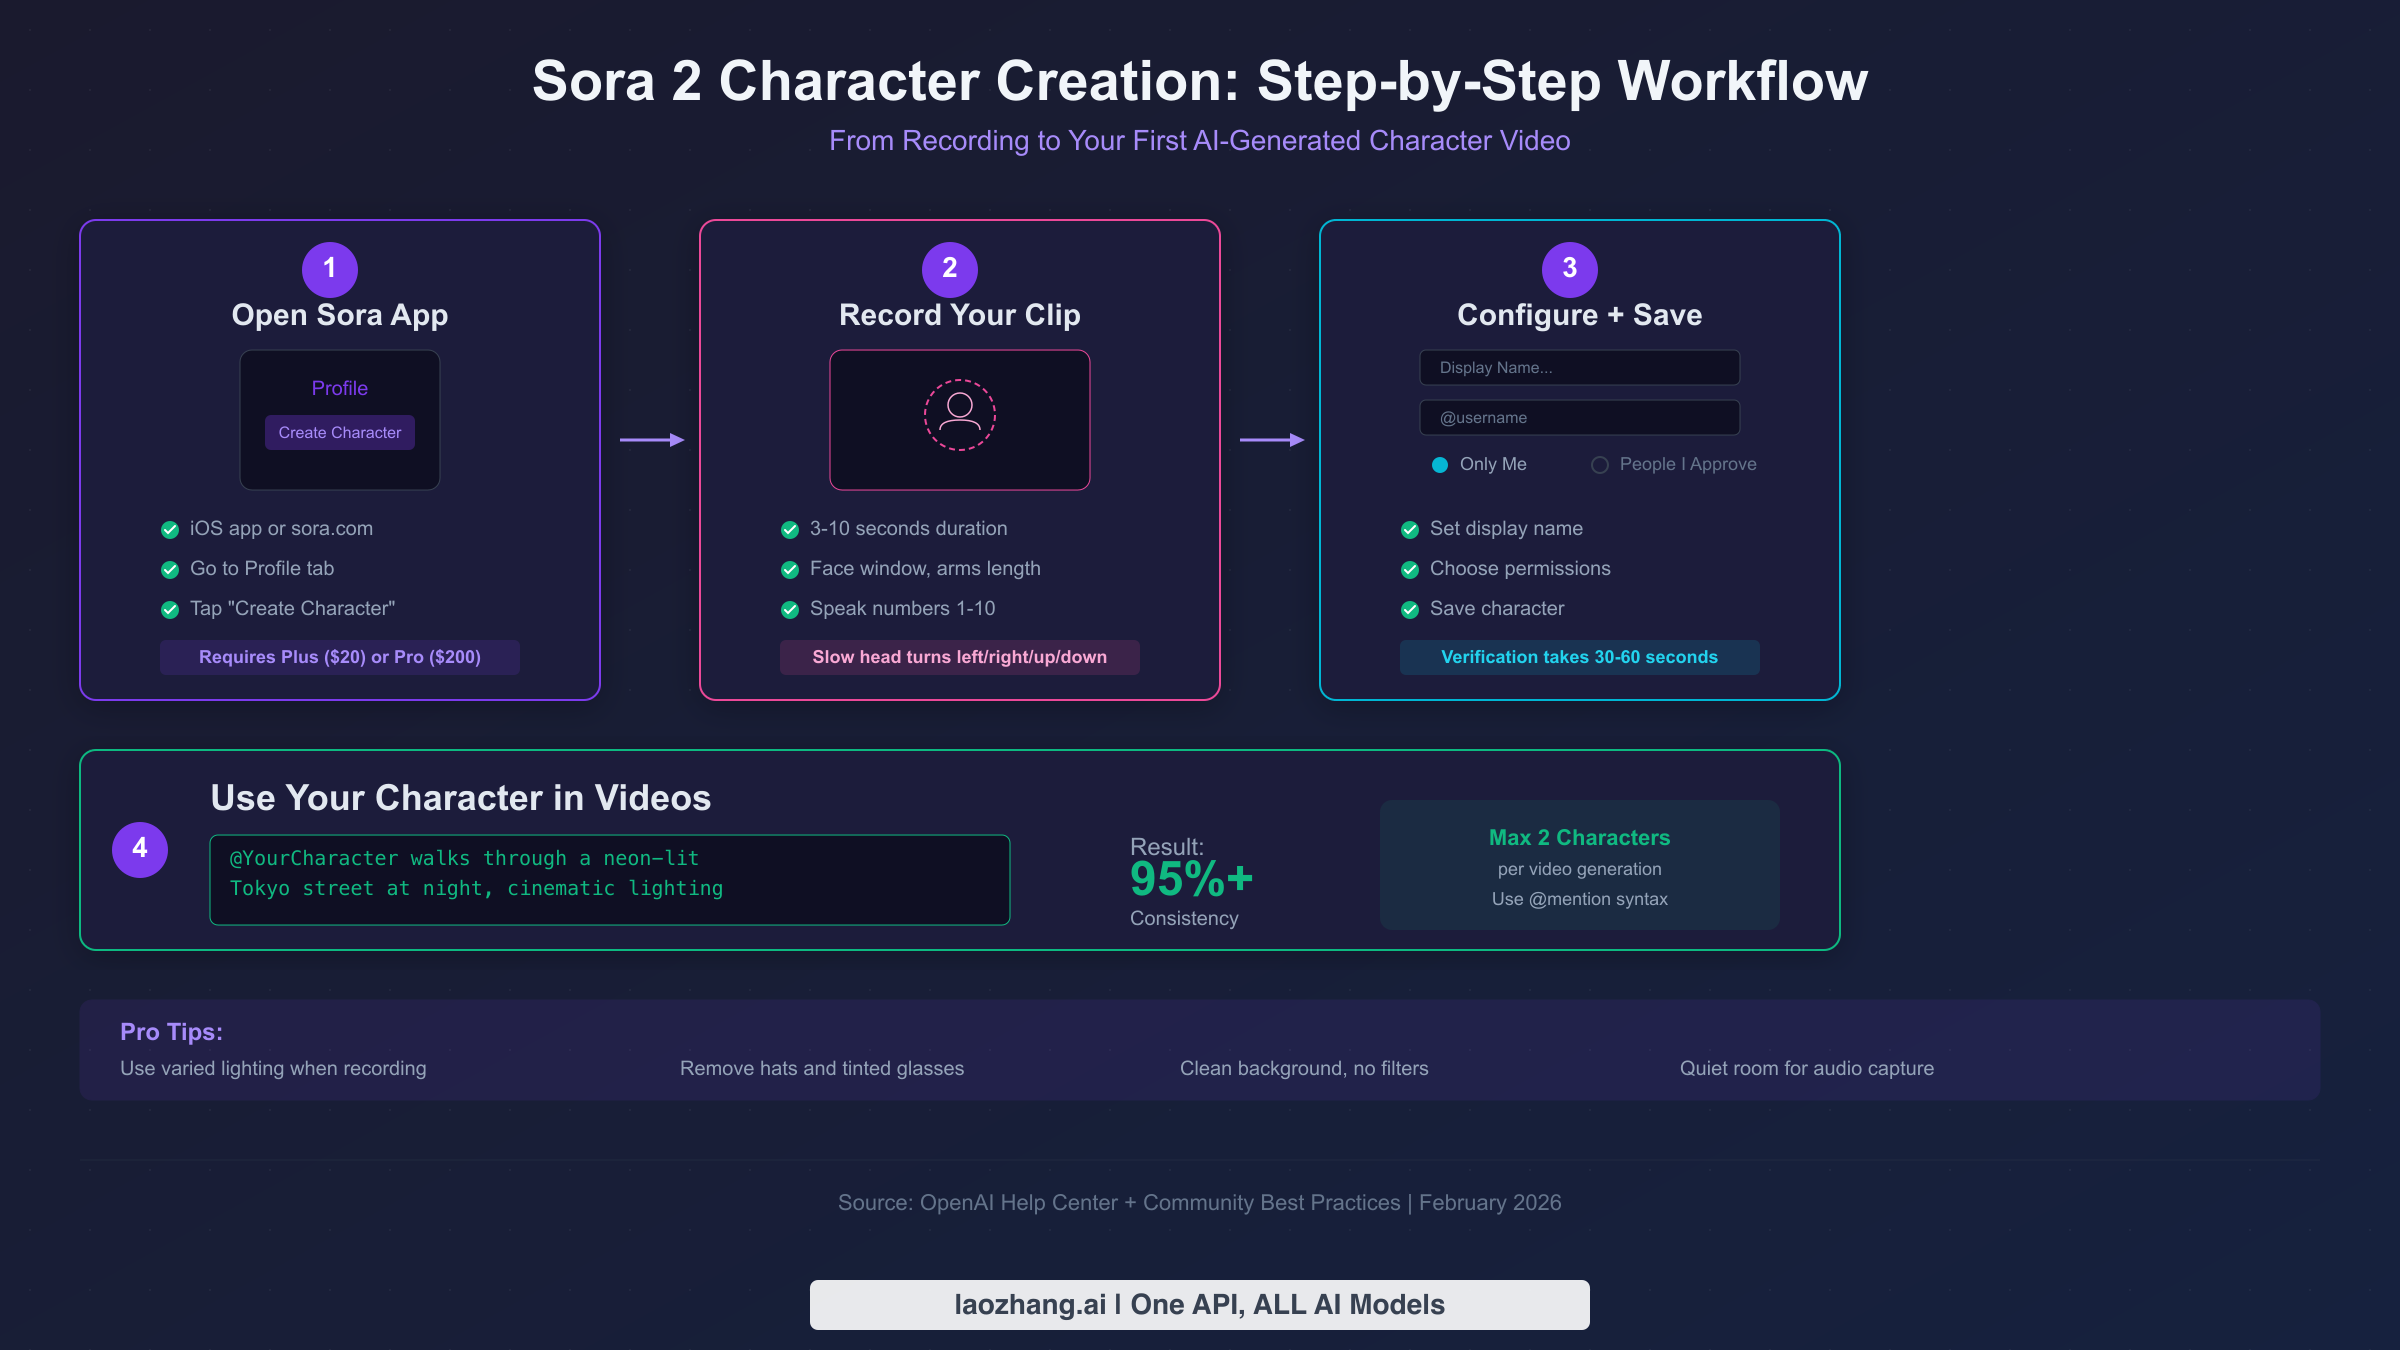Click the laozhang.ai footer banner
Screen dimensions: 2400x1350
click(1199, 1304)
